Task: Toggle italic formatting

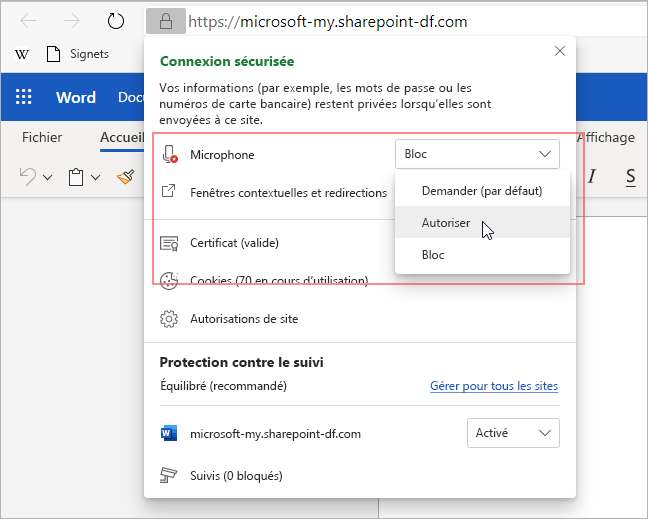Action: point(592,176)
